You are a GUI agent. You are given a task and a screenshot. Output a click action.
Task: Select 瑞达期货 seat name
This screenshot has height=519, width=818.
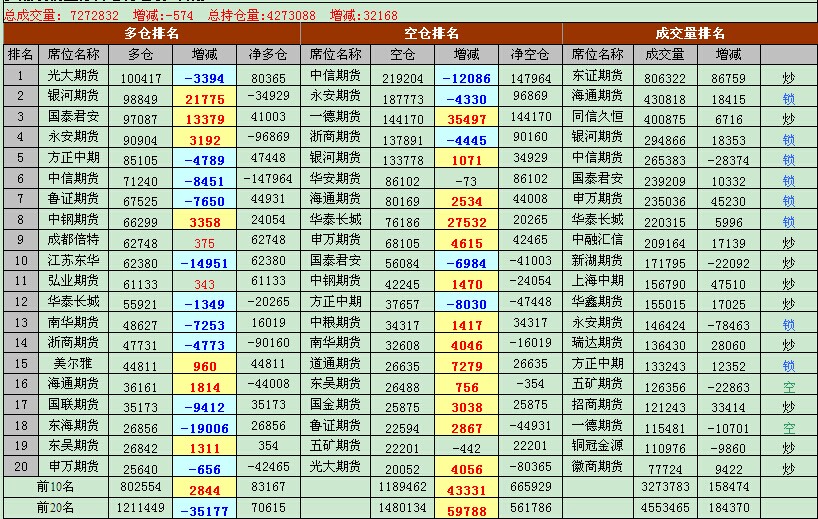597,342
